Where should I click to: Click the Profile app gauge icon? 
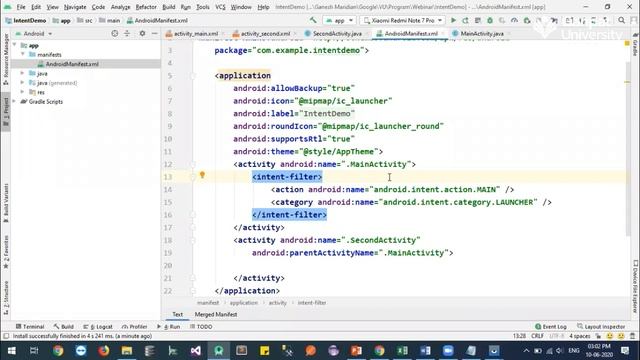(514, 20)
